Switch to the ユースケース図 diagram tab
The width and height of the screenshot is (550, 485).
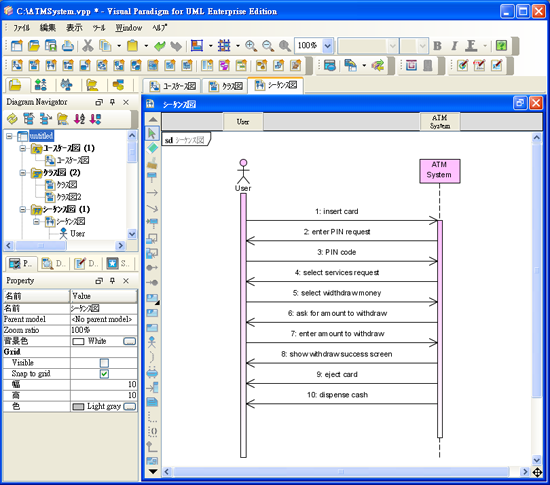173,86
